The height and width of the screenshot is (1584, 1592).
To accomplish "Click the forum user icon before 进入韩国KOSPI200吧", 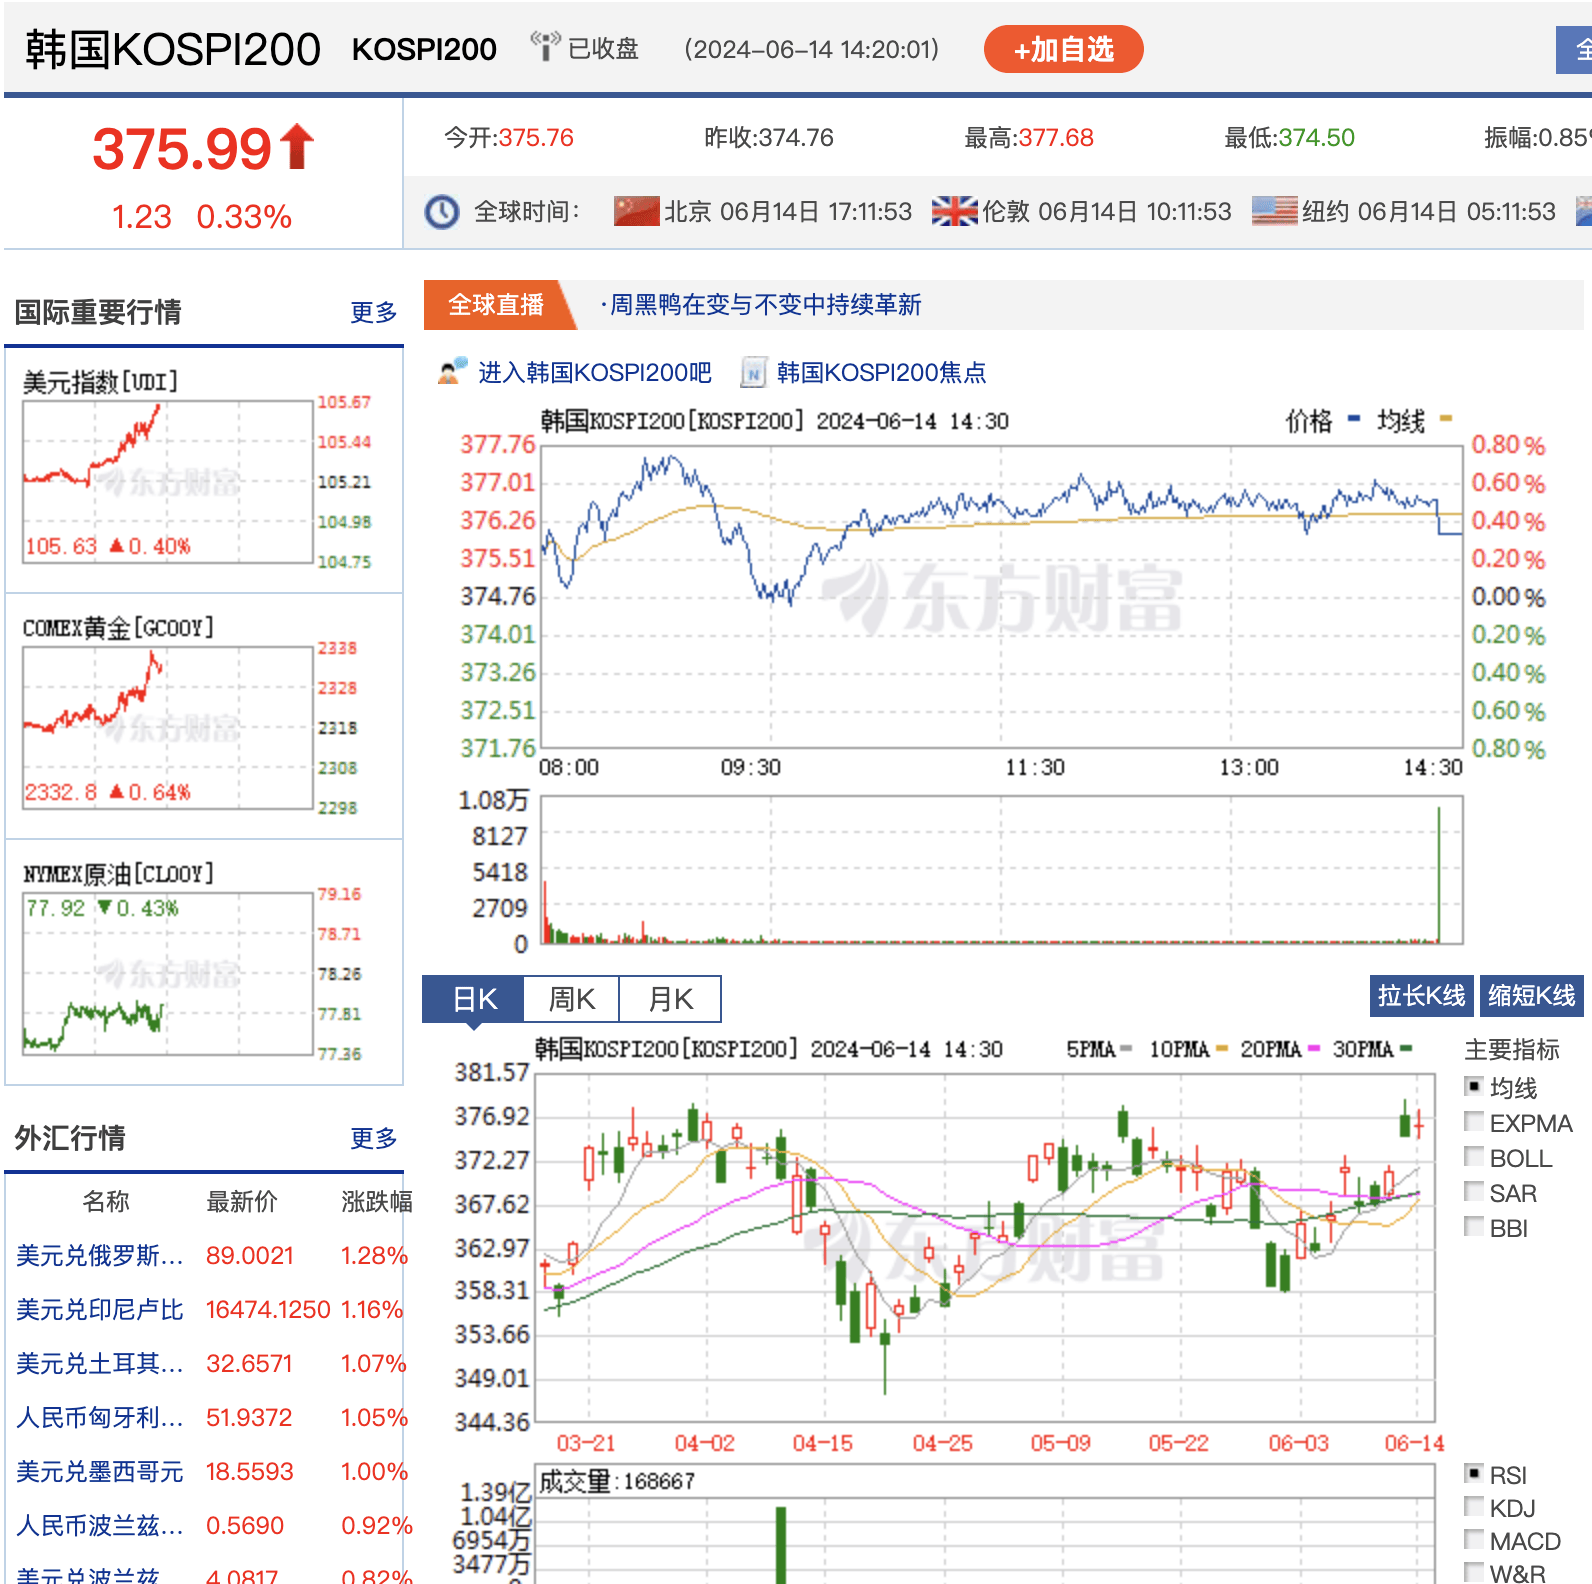I will (x=453, y=371).
